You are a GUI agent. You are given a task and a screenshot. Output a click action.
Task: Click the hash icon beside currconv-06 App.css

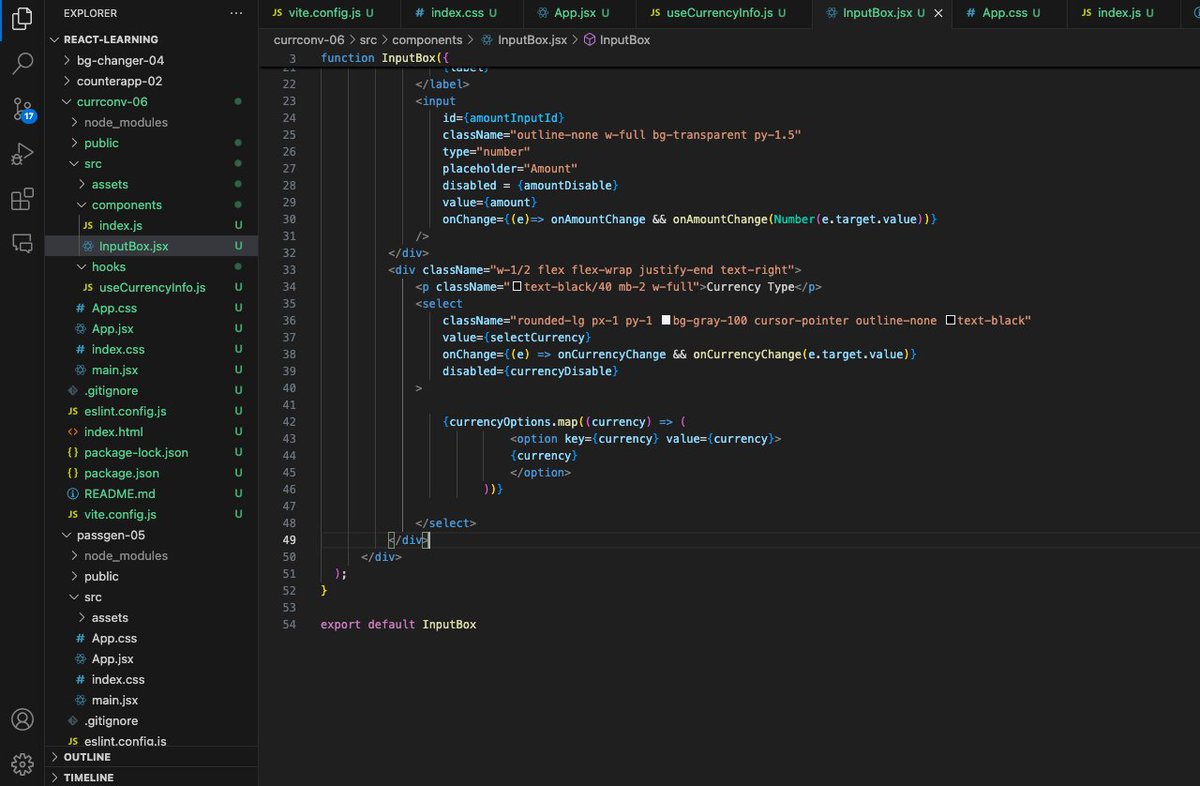coord(80,308)
